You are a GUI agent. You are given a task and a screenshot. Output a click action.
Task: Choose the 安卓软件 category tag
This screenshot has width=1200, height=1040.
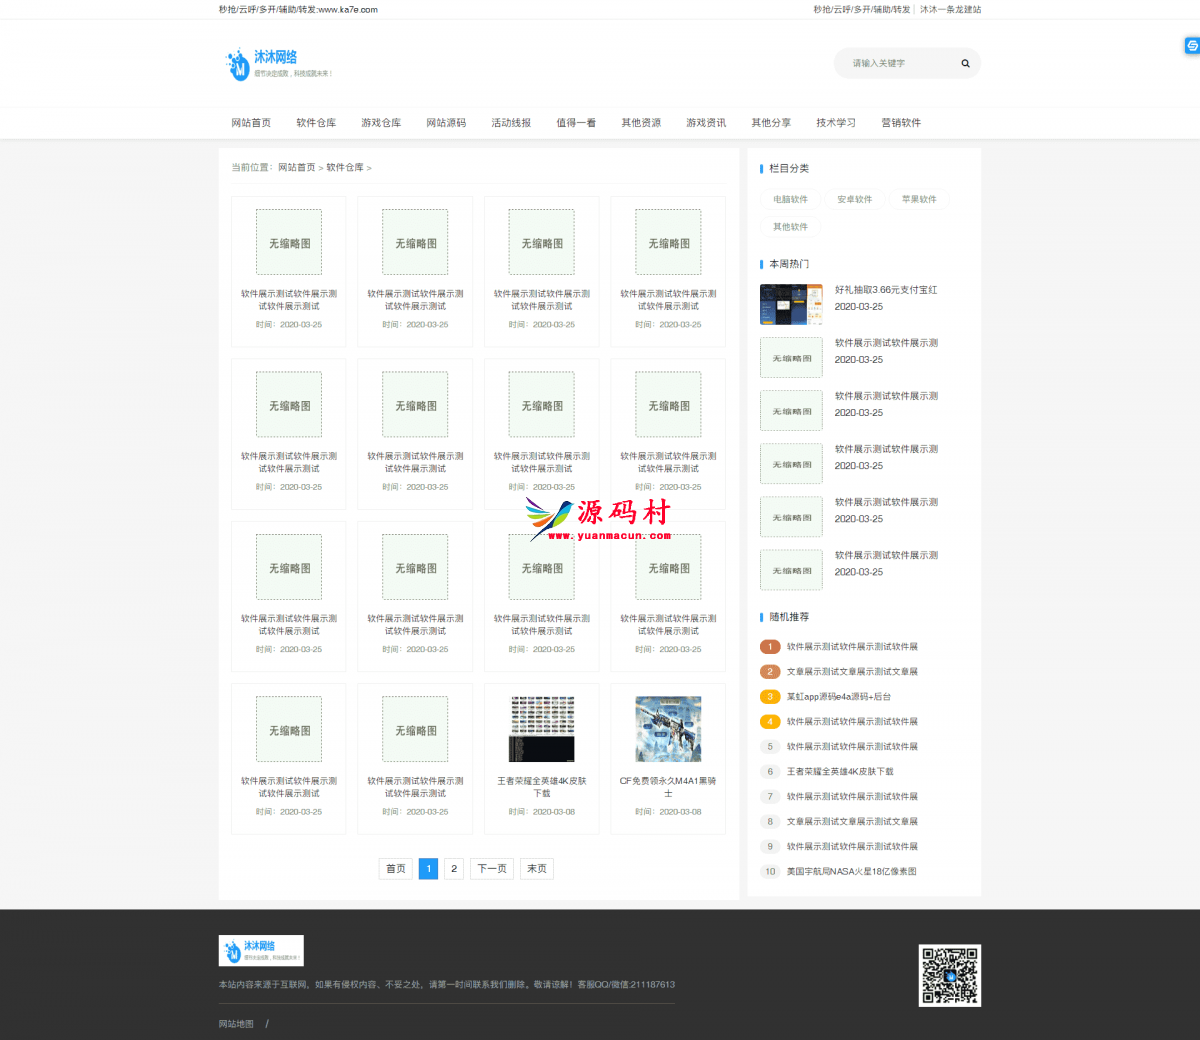point(854,199)
